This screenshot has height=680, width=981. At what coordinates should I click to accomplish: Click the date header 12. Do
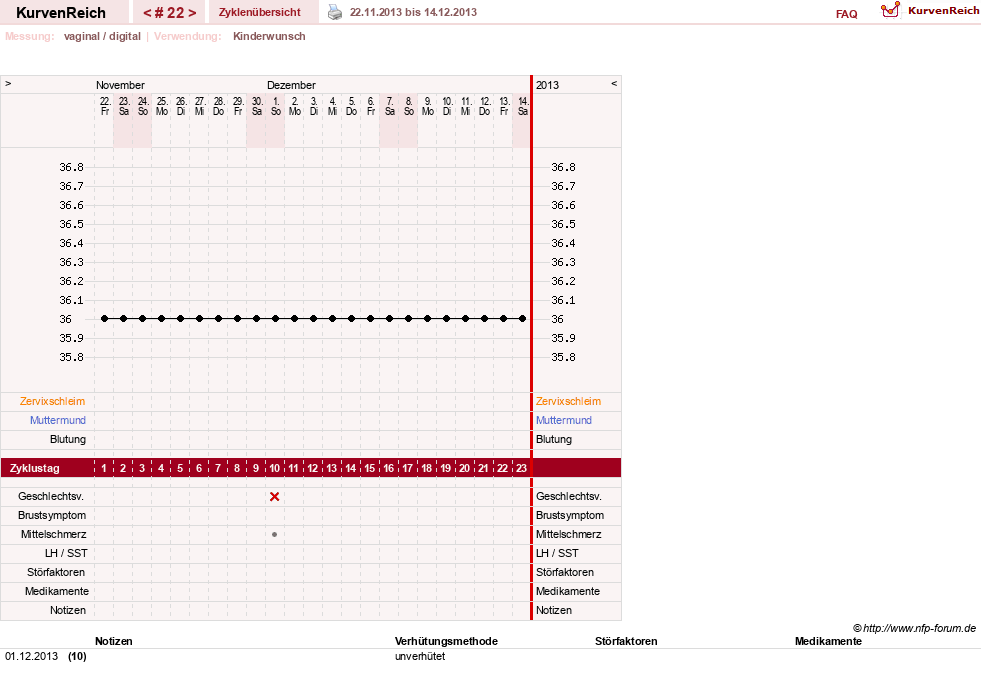[x=484, y=106]
